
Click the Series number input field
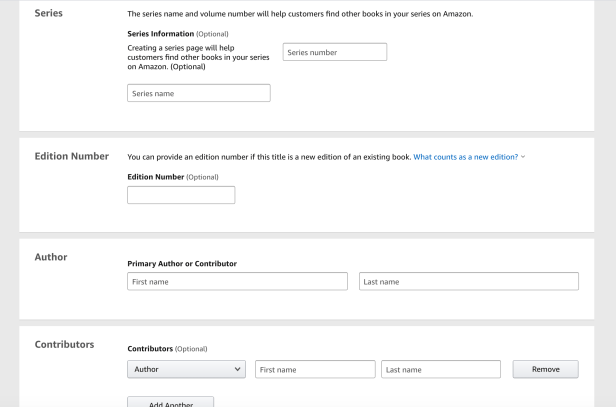pyautogui.click(x=335, y=52)
